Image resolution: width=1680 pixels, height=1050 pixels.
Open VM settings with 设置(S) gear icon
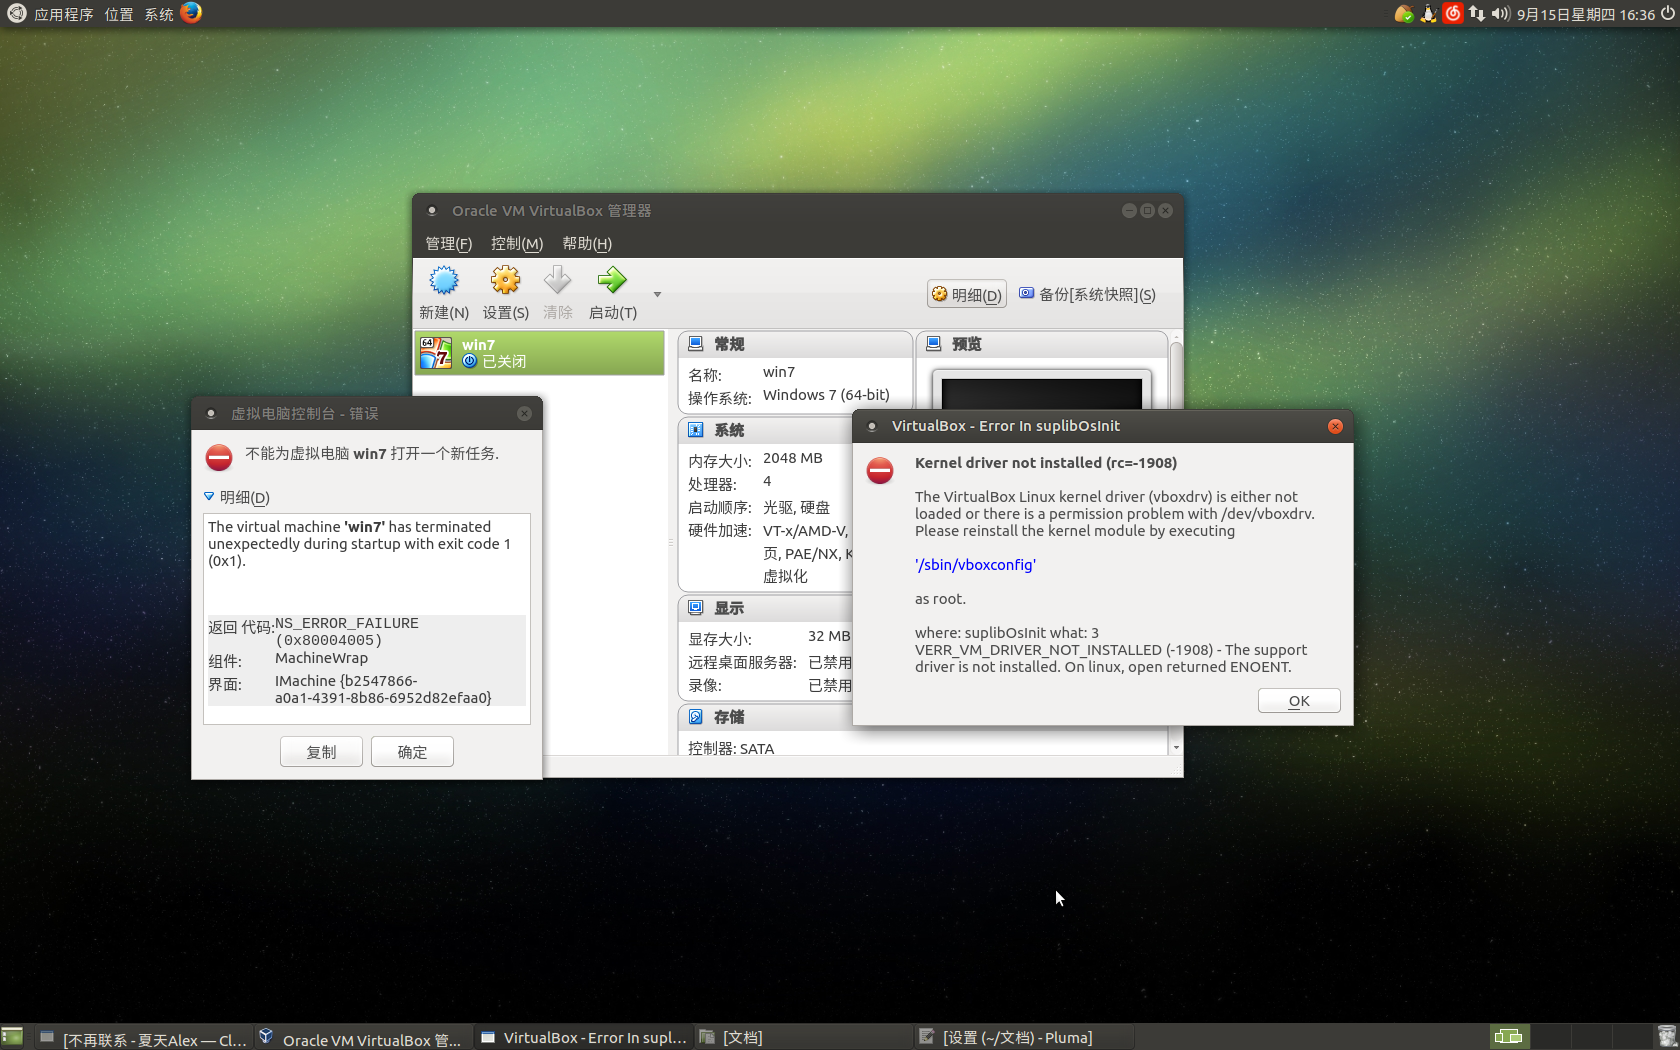point(505,280)
